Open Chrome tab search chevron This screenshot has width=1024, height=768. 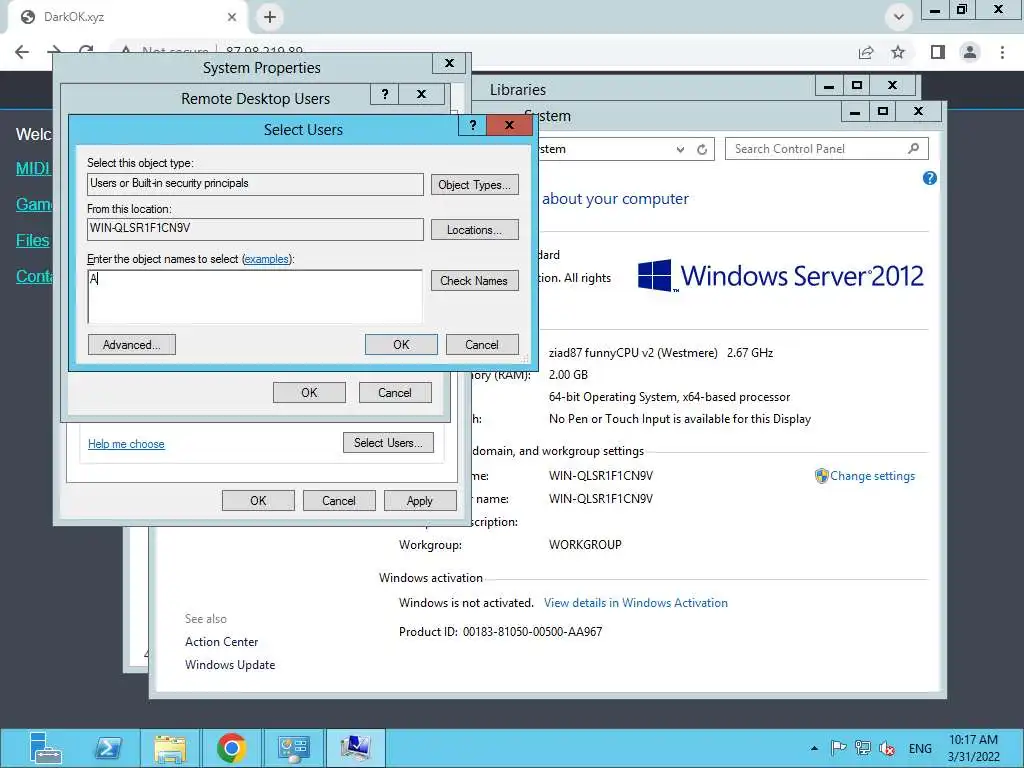[899, 17]
